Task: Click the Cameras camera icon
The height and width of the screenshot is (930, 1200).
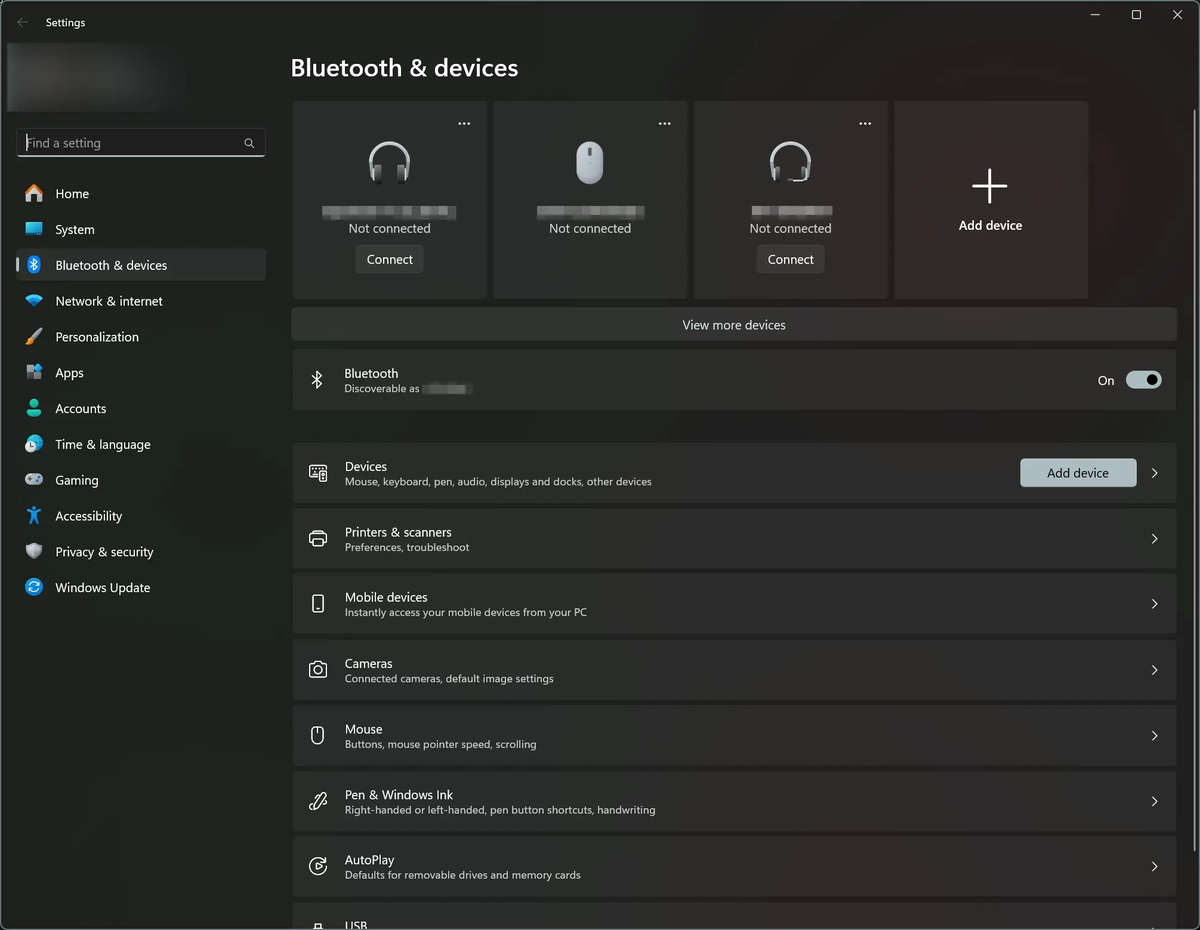Action: tap(318, 670)
